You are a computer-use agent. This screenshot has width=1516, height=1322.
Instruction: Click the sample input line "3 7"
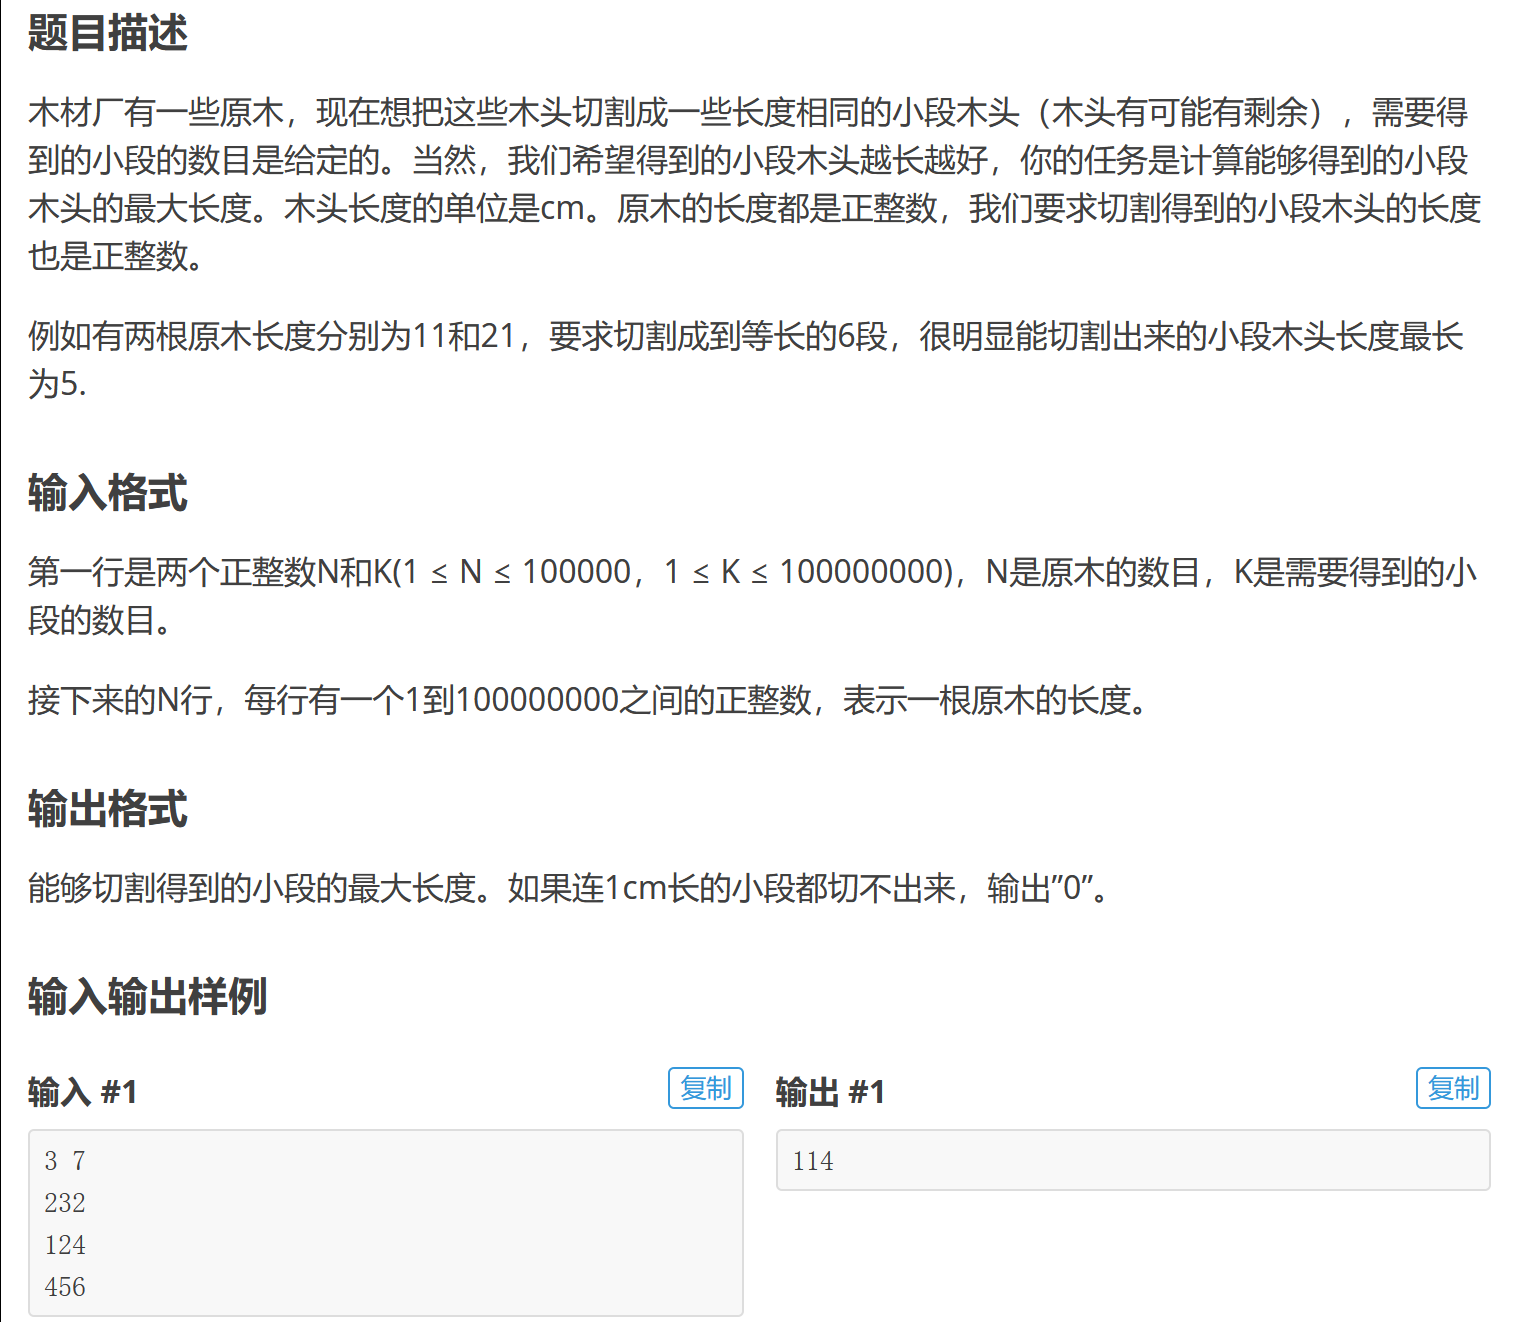(x=65, y=1161)
